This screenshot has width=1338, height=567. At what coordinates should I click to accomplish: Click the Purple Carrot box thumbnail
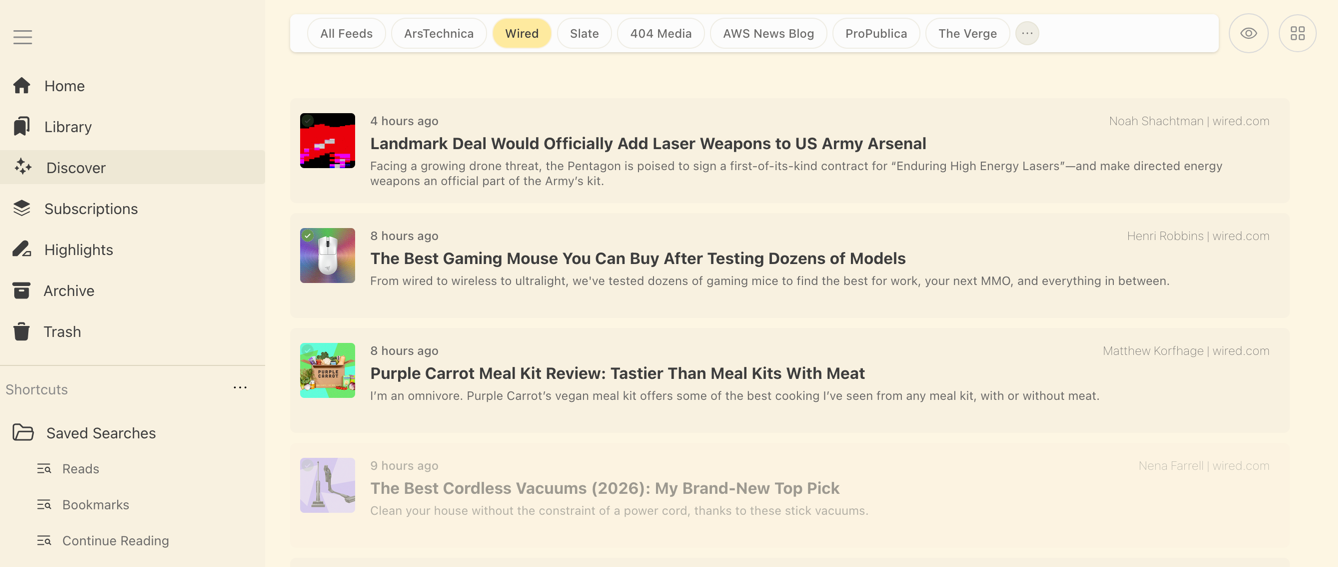point(327,370)
